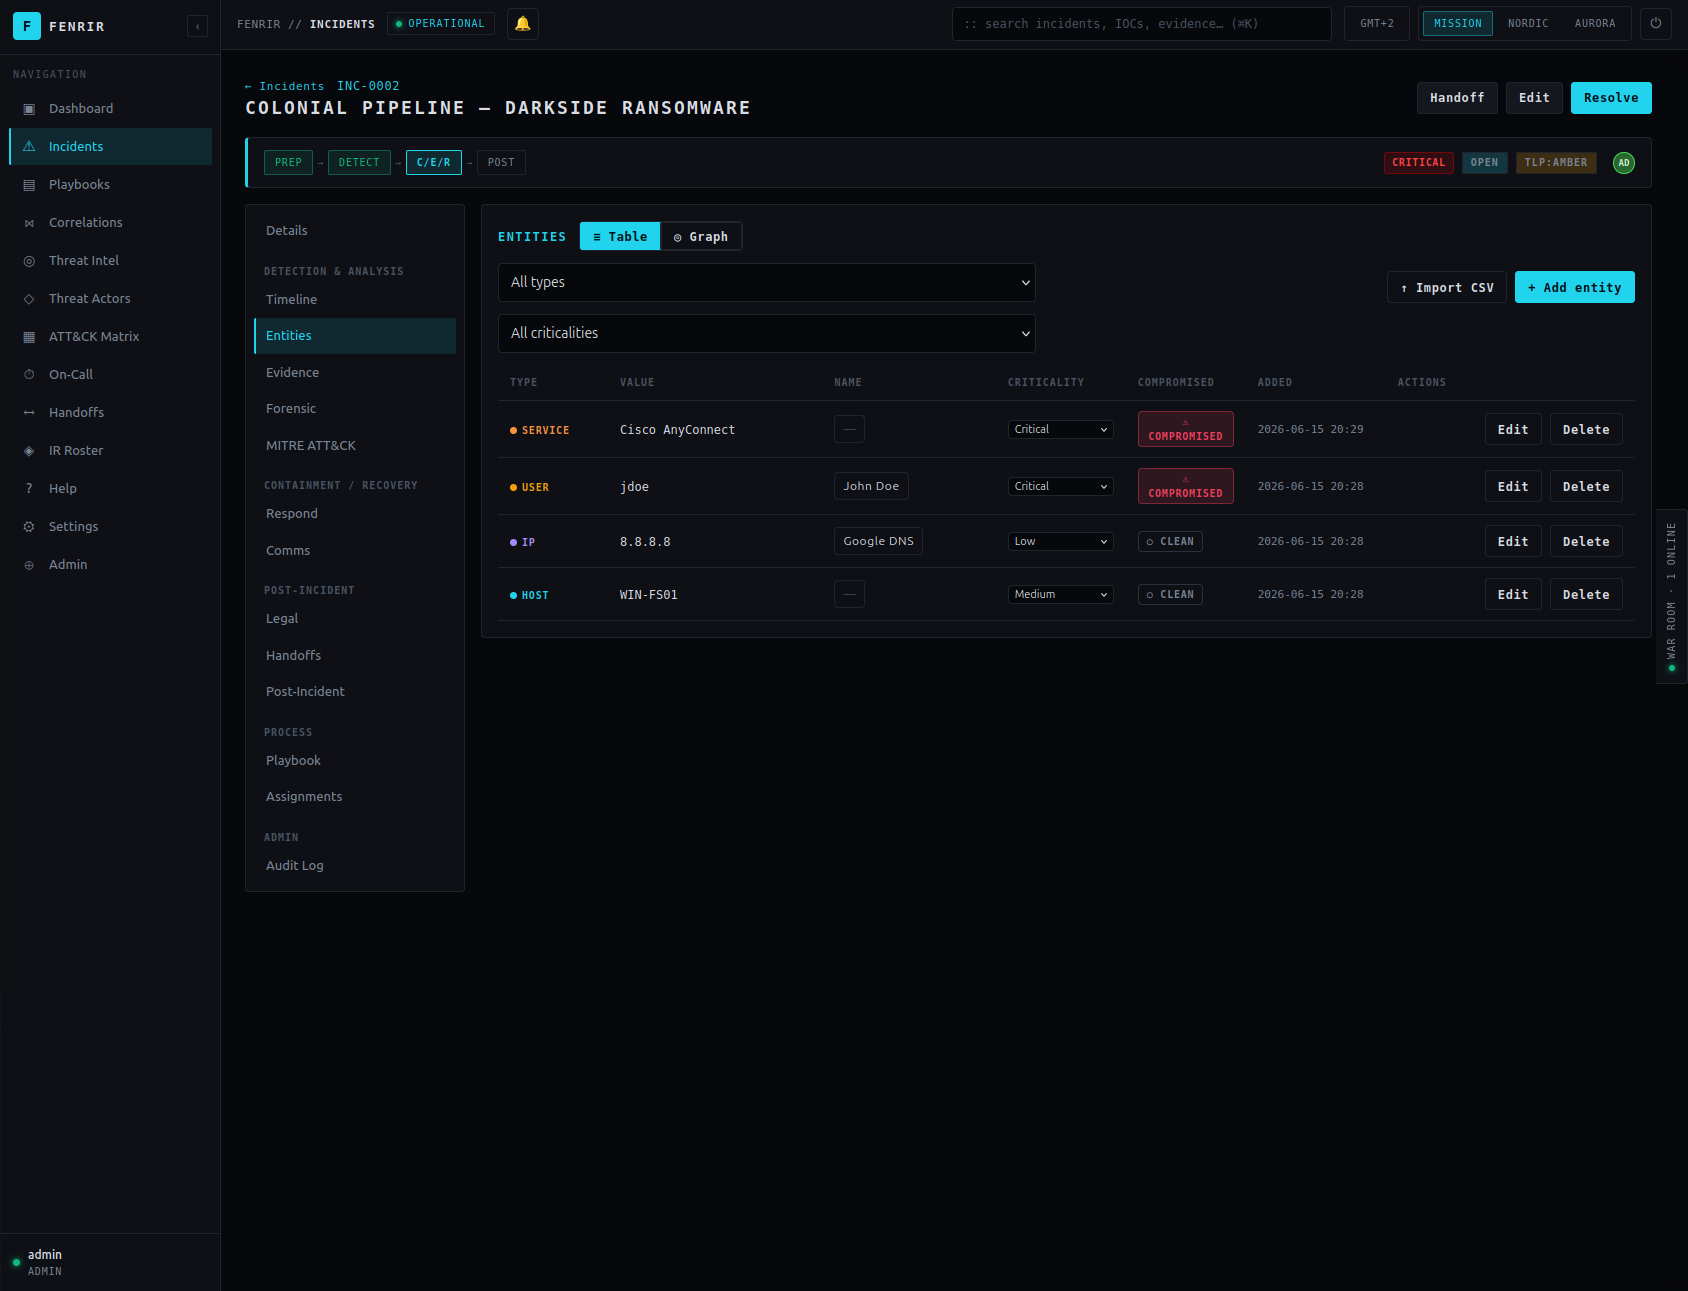Go back to Incidents list link
This screenshot has height=1291, width=1688.
[x=285, y=86]
